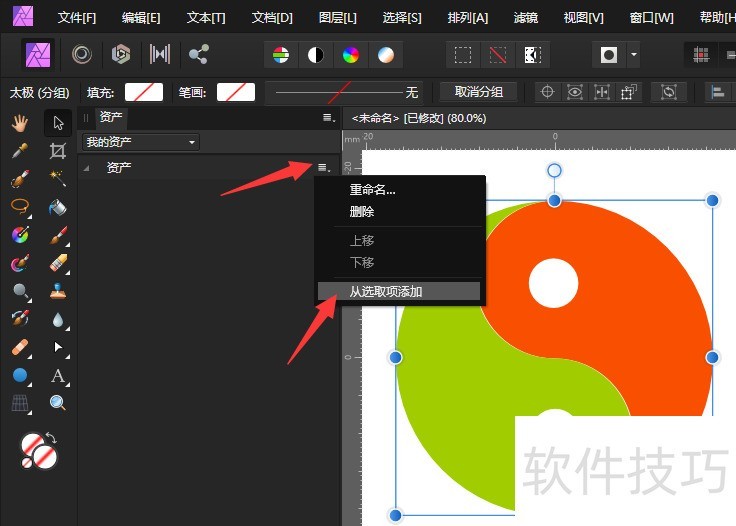Toggle the eye visibility icon in context toolbar

(575, 92)
